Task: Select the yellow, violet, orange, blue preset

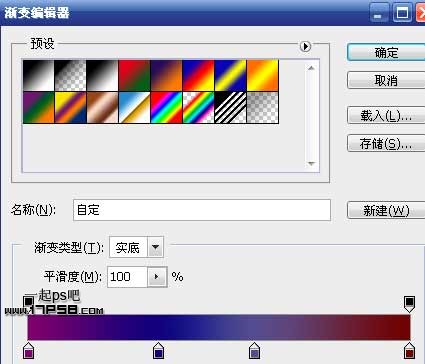Action: [x=70, y=107]
